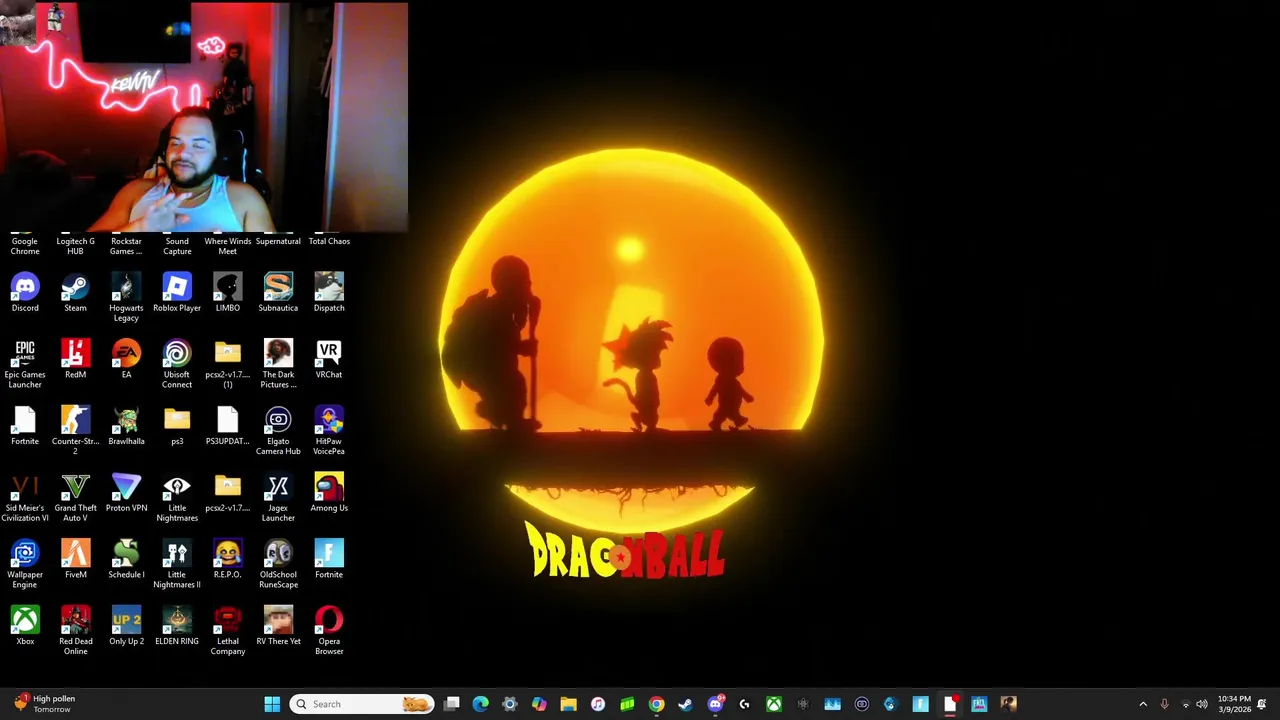This screenshot has width=1280, height=720.
Task: Launch the Steam desktop shortcut
Action: click(75, 293)
